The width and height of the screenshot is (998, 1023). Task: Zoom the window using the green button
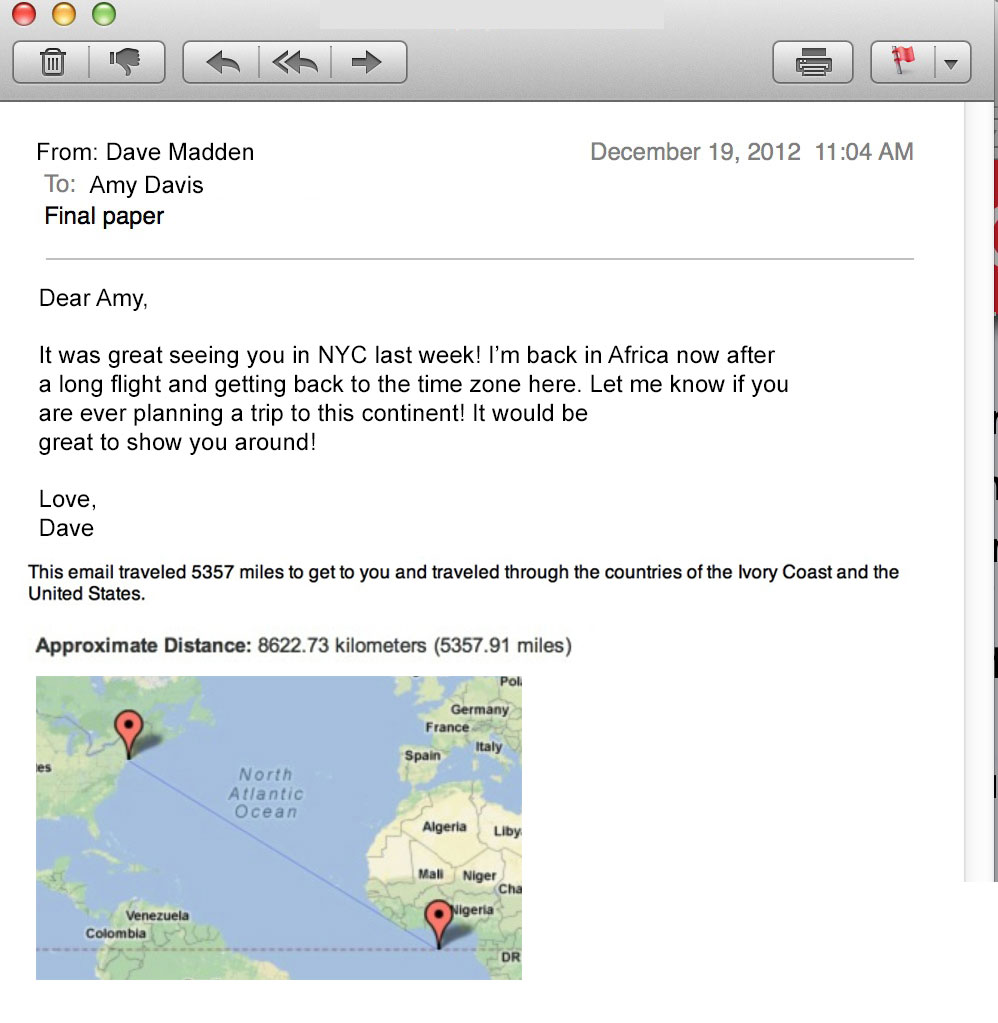pos(103,14)
